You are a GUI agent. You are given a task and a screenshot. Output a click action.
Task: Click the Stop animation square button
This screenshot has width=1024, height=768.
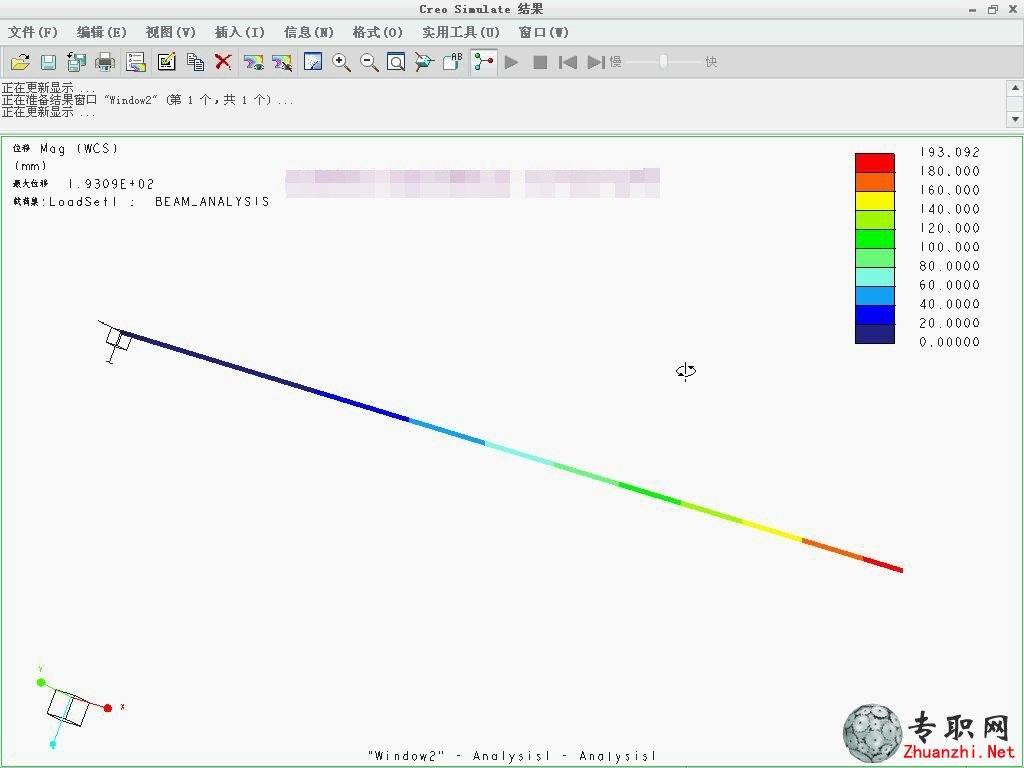(x=540, y=62)
